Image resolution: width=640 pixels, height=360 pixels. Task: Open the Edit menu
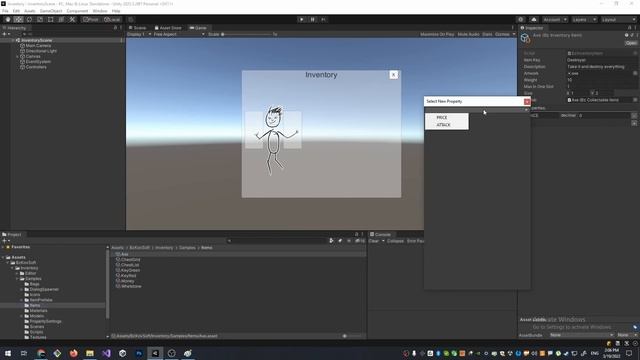click(16, 11)
